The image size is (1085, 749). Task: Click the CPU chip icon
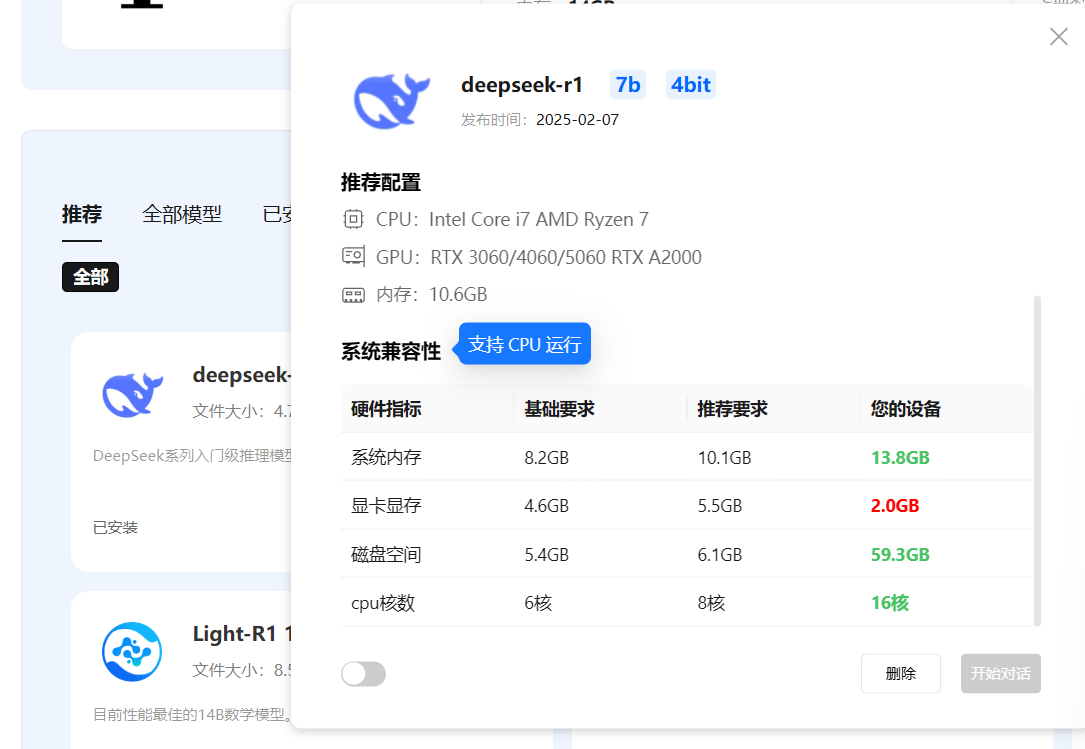[353, 219]
